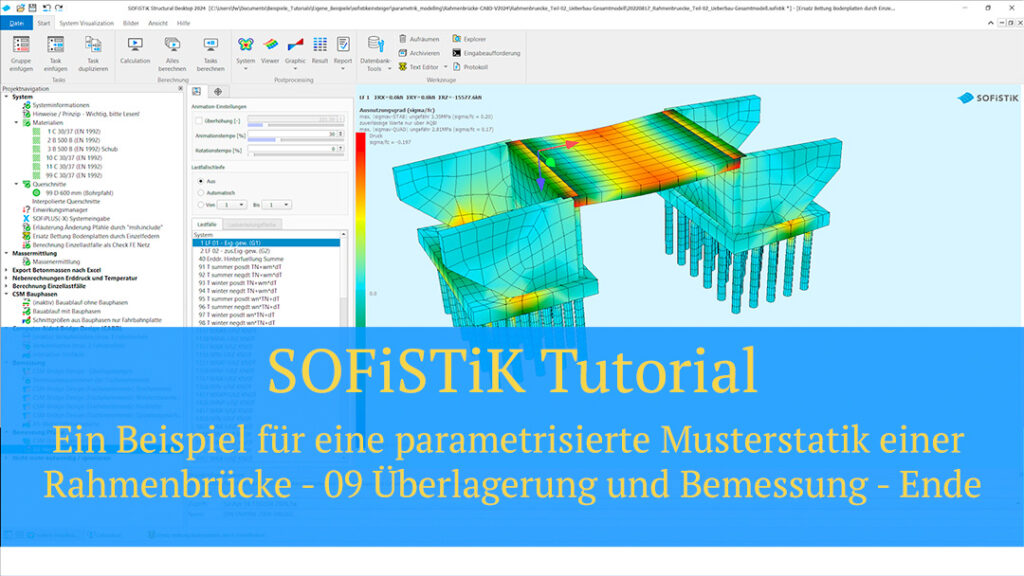Open the Datei menu
The image size is (1024, 576).
[16, 24]
